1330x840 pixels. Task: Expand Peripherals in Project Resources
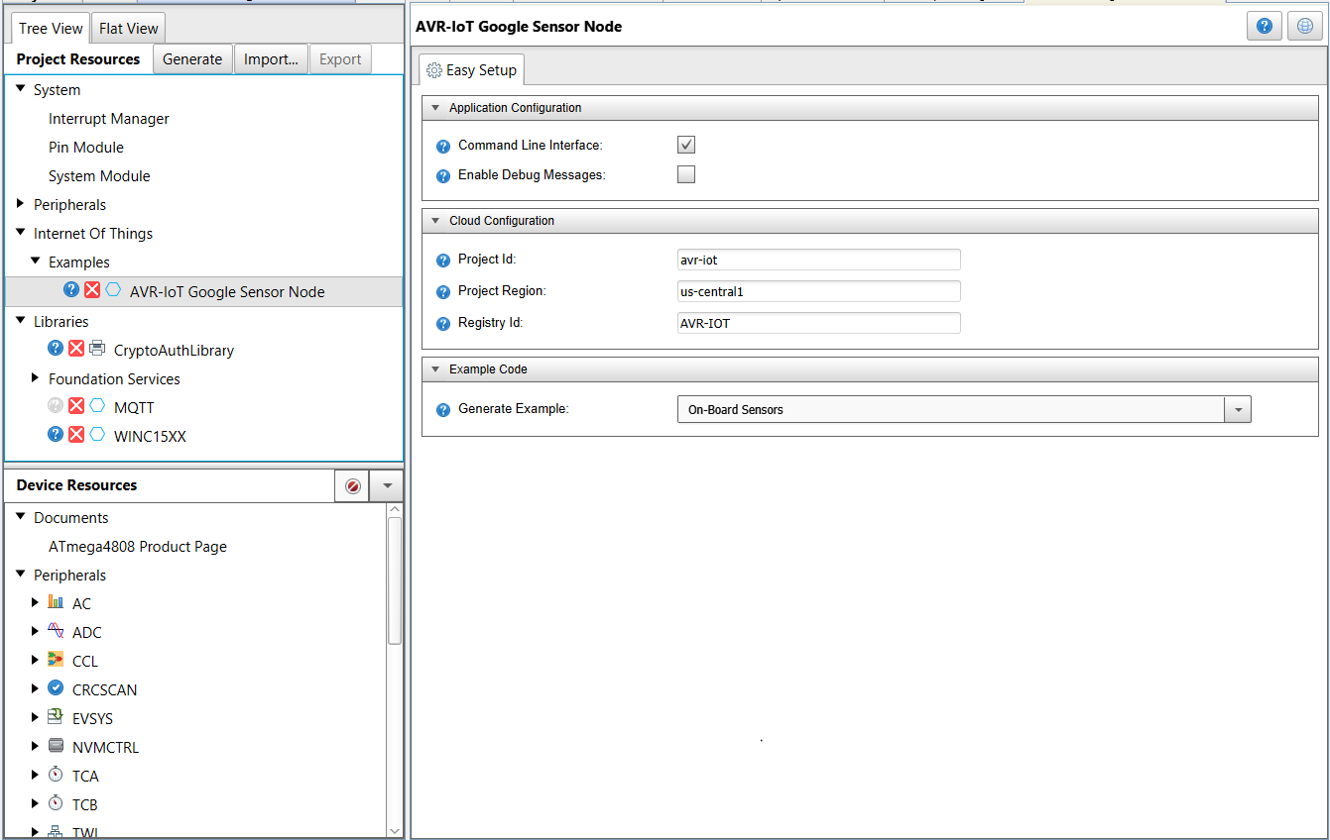tap(21, 204)
